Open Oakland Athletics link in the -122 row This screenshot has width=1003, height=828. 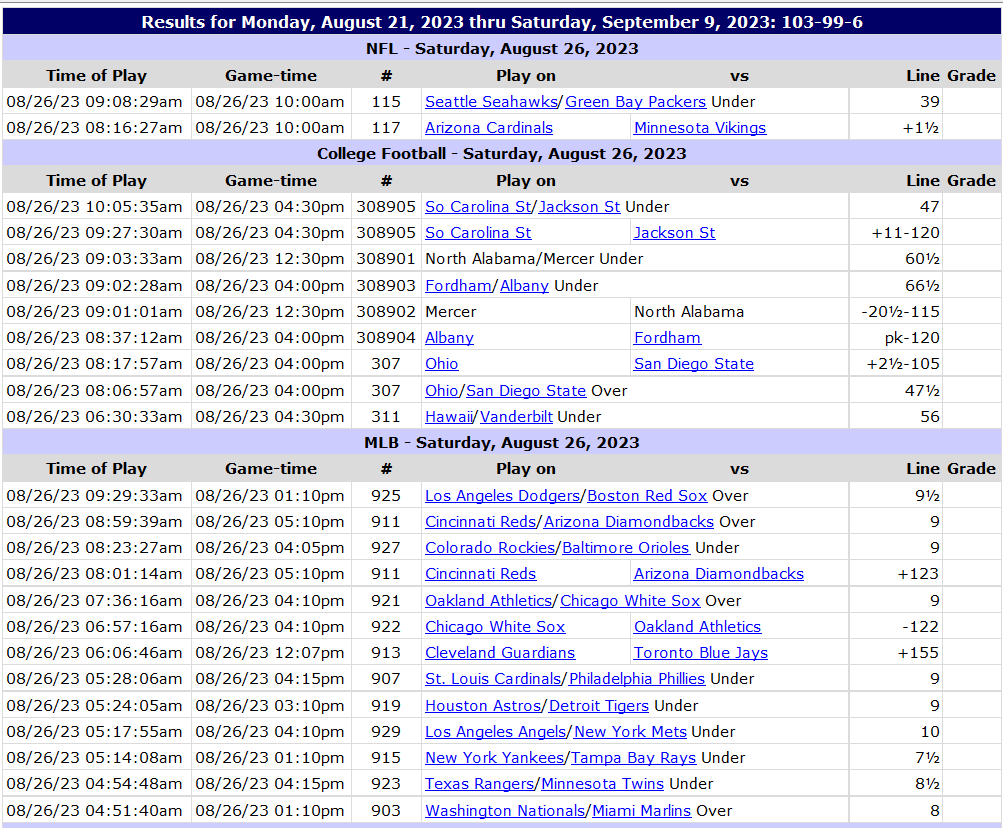[x=697, y=627]
